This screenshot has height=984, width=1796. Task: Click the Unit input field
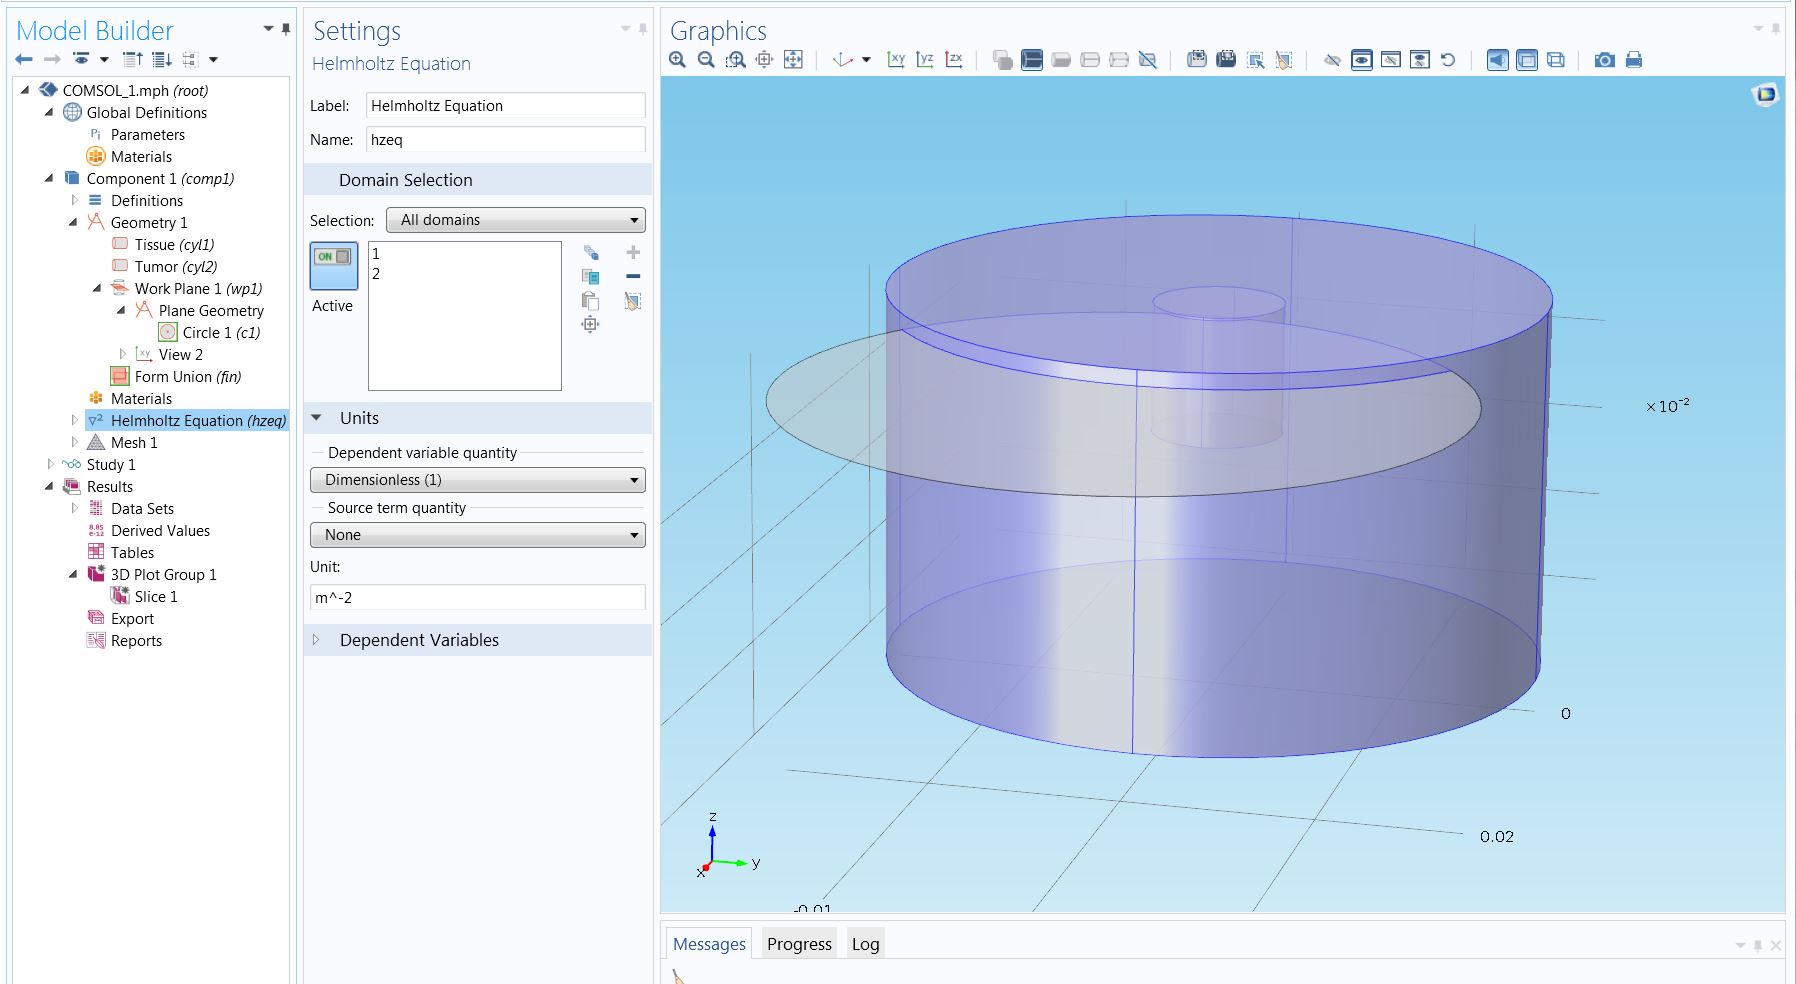point(478,598)
